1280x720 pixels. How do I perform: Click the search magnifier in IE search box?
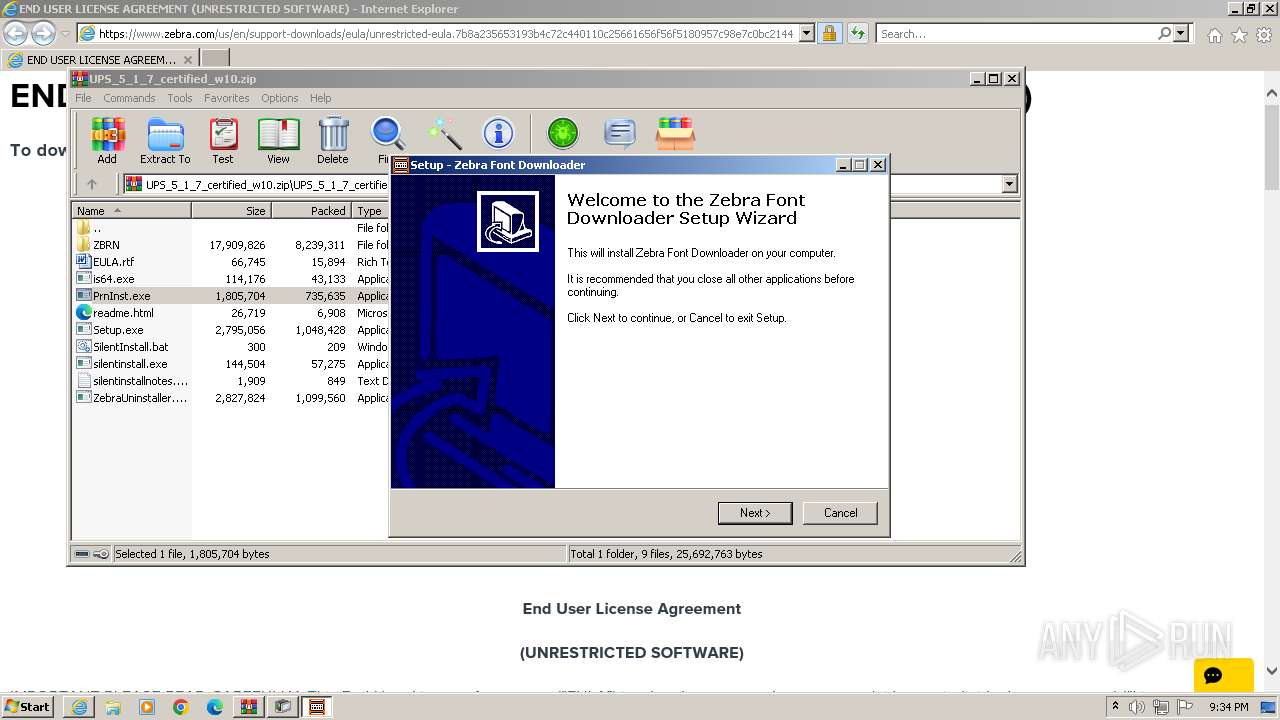point(1164,34)
